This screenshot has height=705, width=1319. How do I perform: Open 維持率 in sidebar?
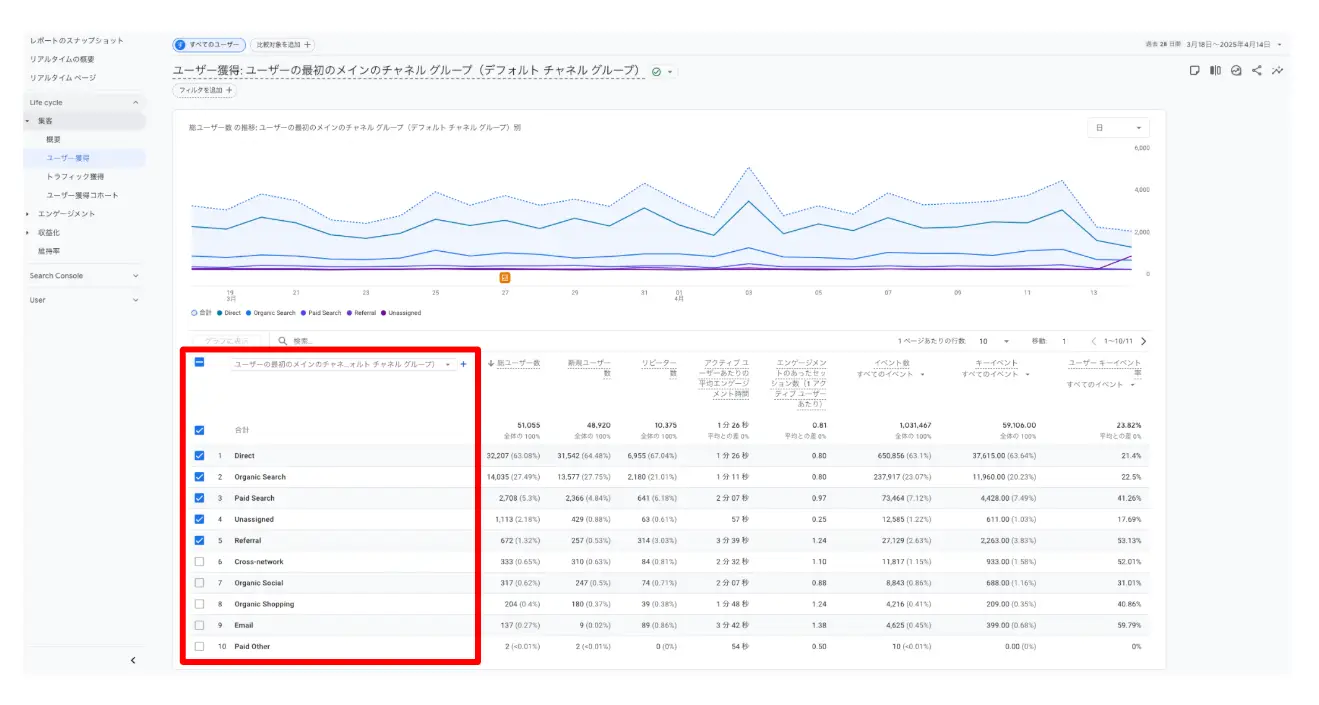click(x=47, y=251)
